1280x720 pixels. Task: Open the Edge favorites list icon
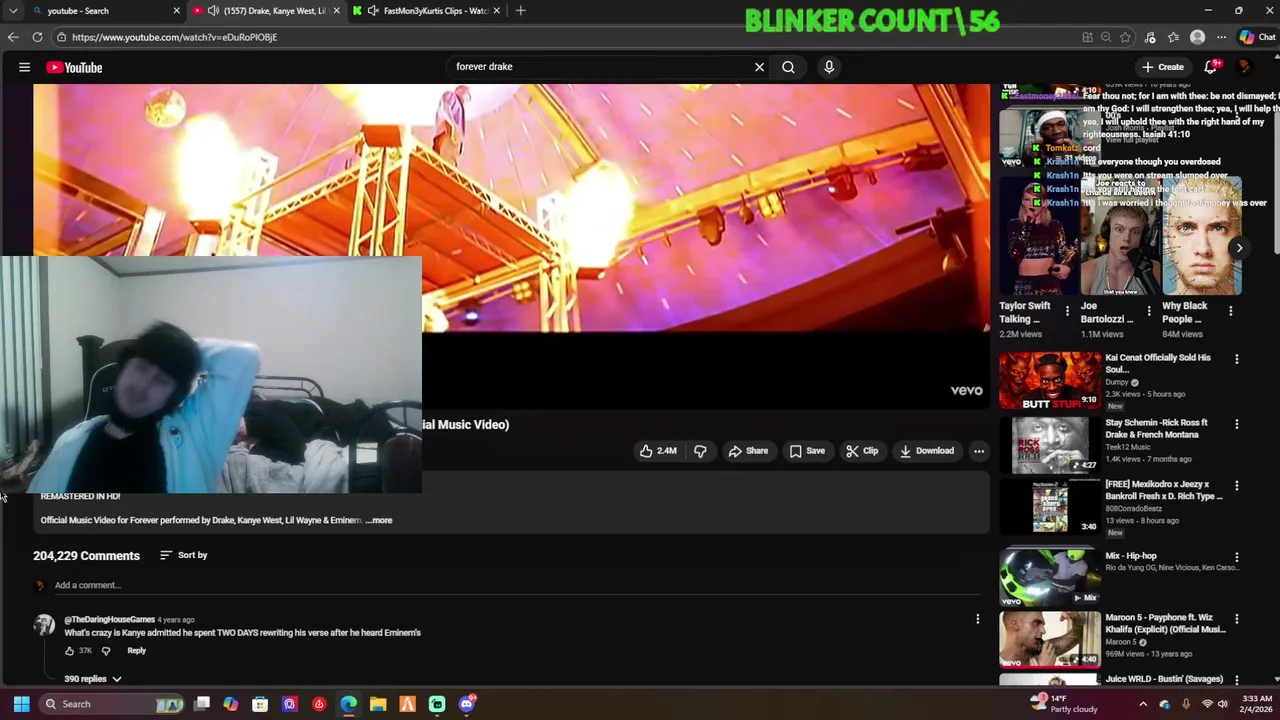coord(1173,37)
